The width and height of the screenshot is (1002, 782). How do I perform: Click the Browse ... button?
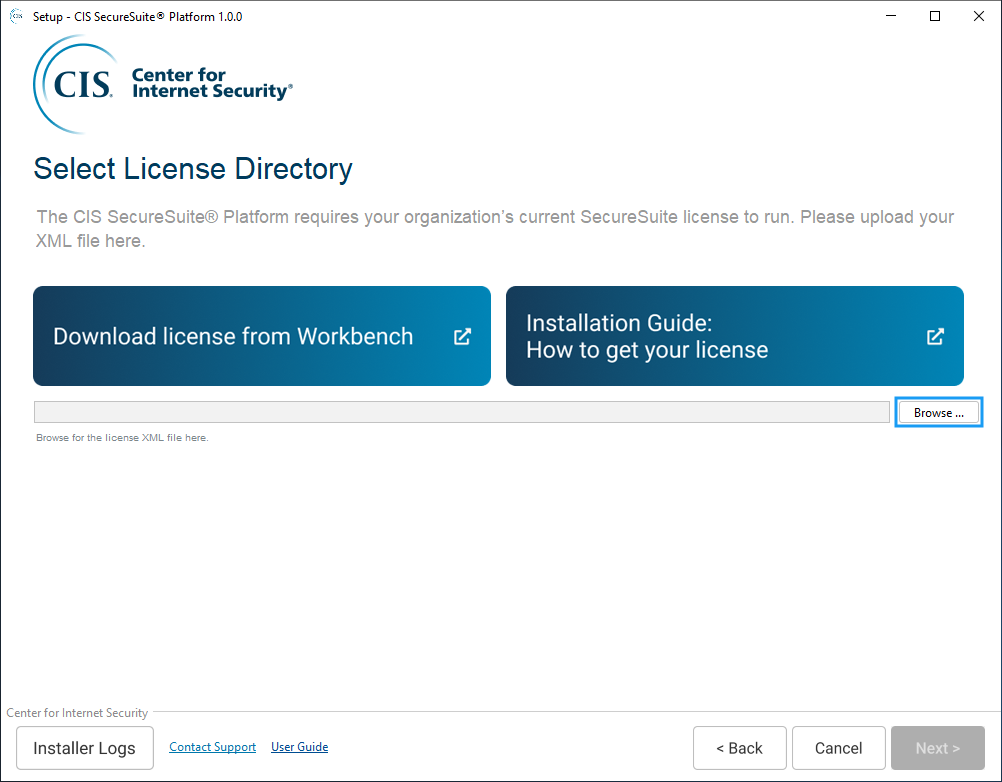[x=938, y=413]
